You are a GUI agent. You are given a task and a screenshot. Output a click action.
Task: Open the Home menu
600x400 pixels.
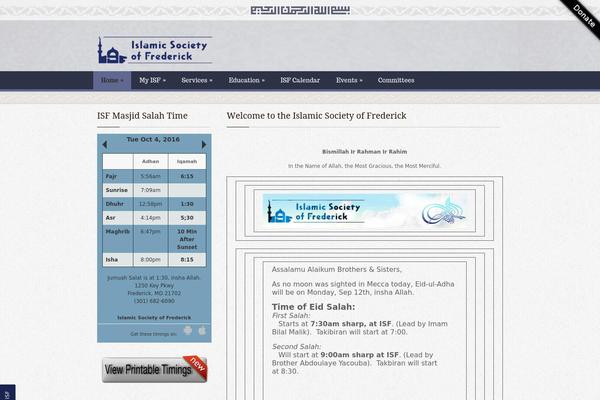coord(112,80)
